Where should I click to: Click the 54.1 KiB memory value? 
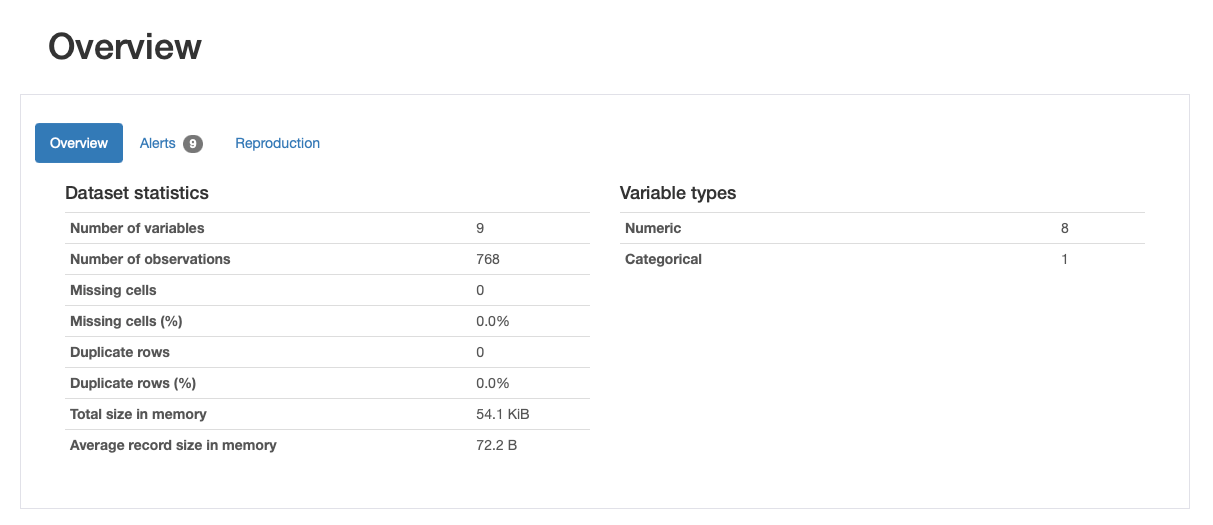[x=503, y=414]
